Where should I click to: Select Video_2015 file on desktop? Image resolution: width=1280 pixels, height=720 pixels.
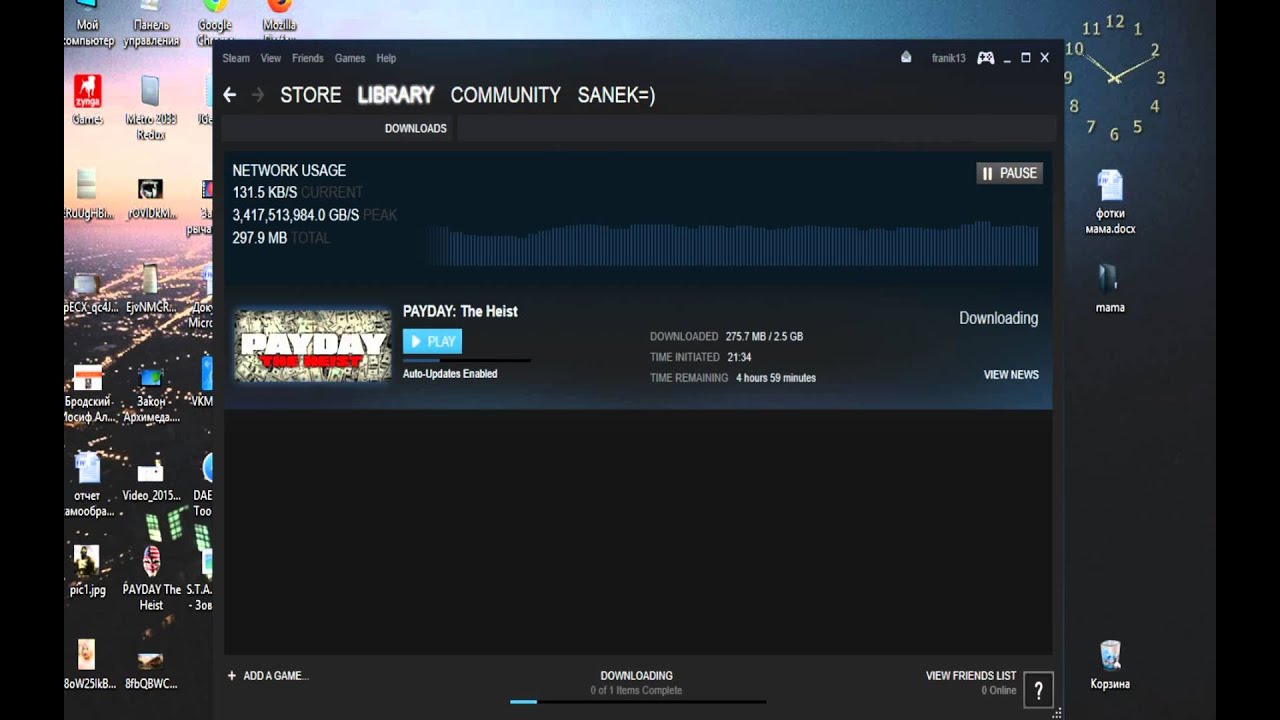(151, 477)
